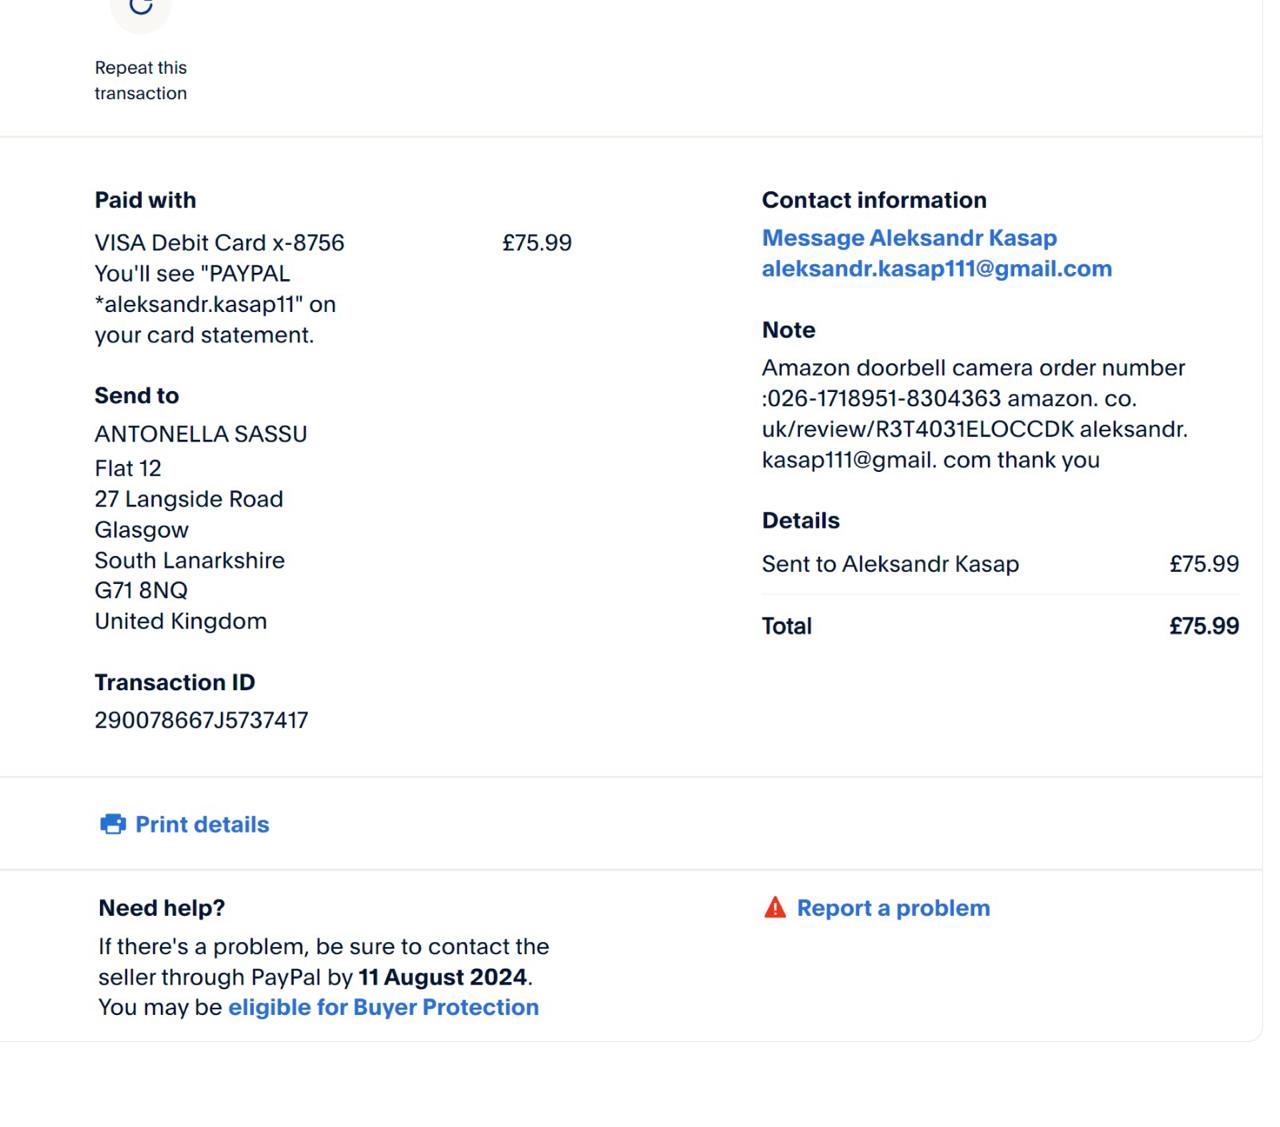Click the Need help? heading
This screenshot has width=1280, height=1127.
click(x=161, y=908)
